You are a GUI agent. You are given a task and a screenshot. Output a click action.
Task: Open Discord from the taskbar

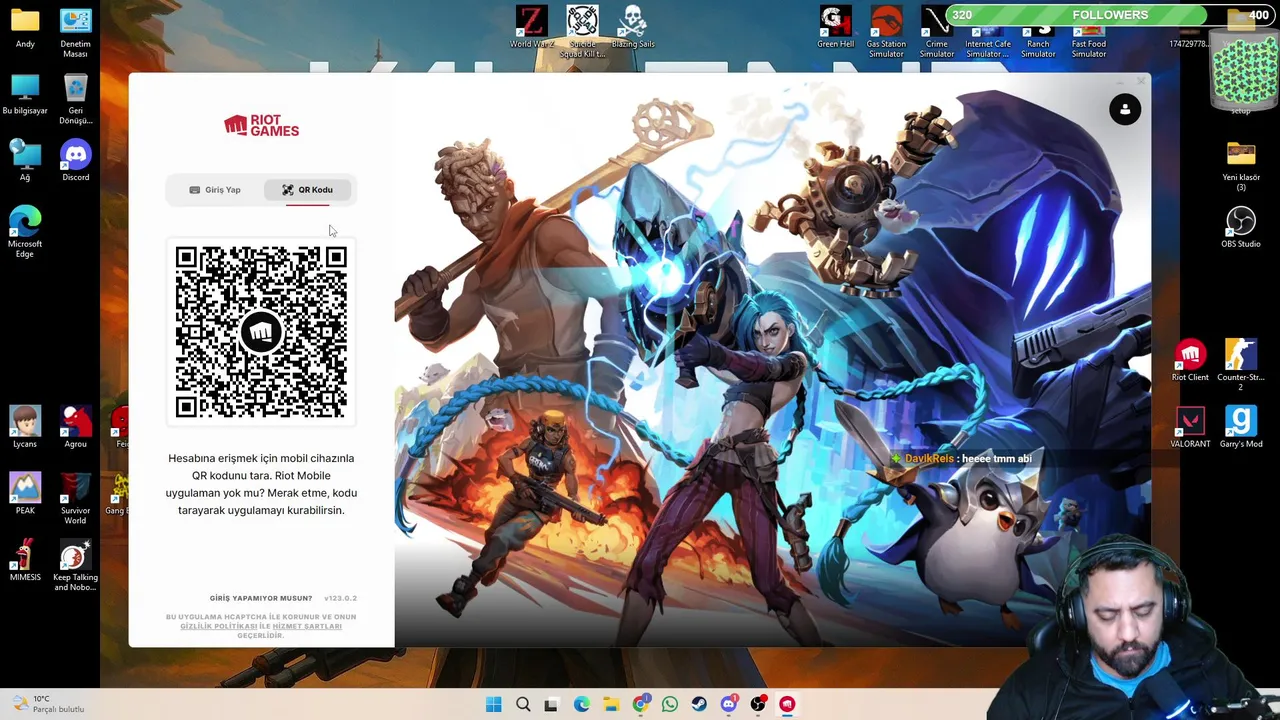(729, 704)
